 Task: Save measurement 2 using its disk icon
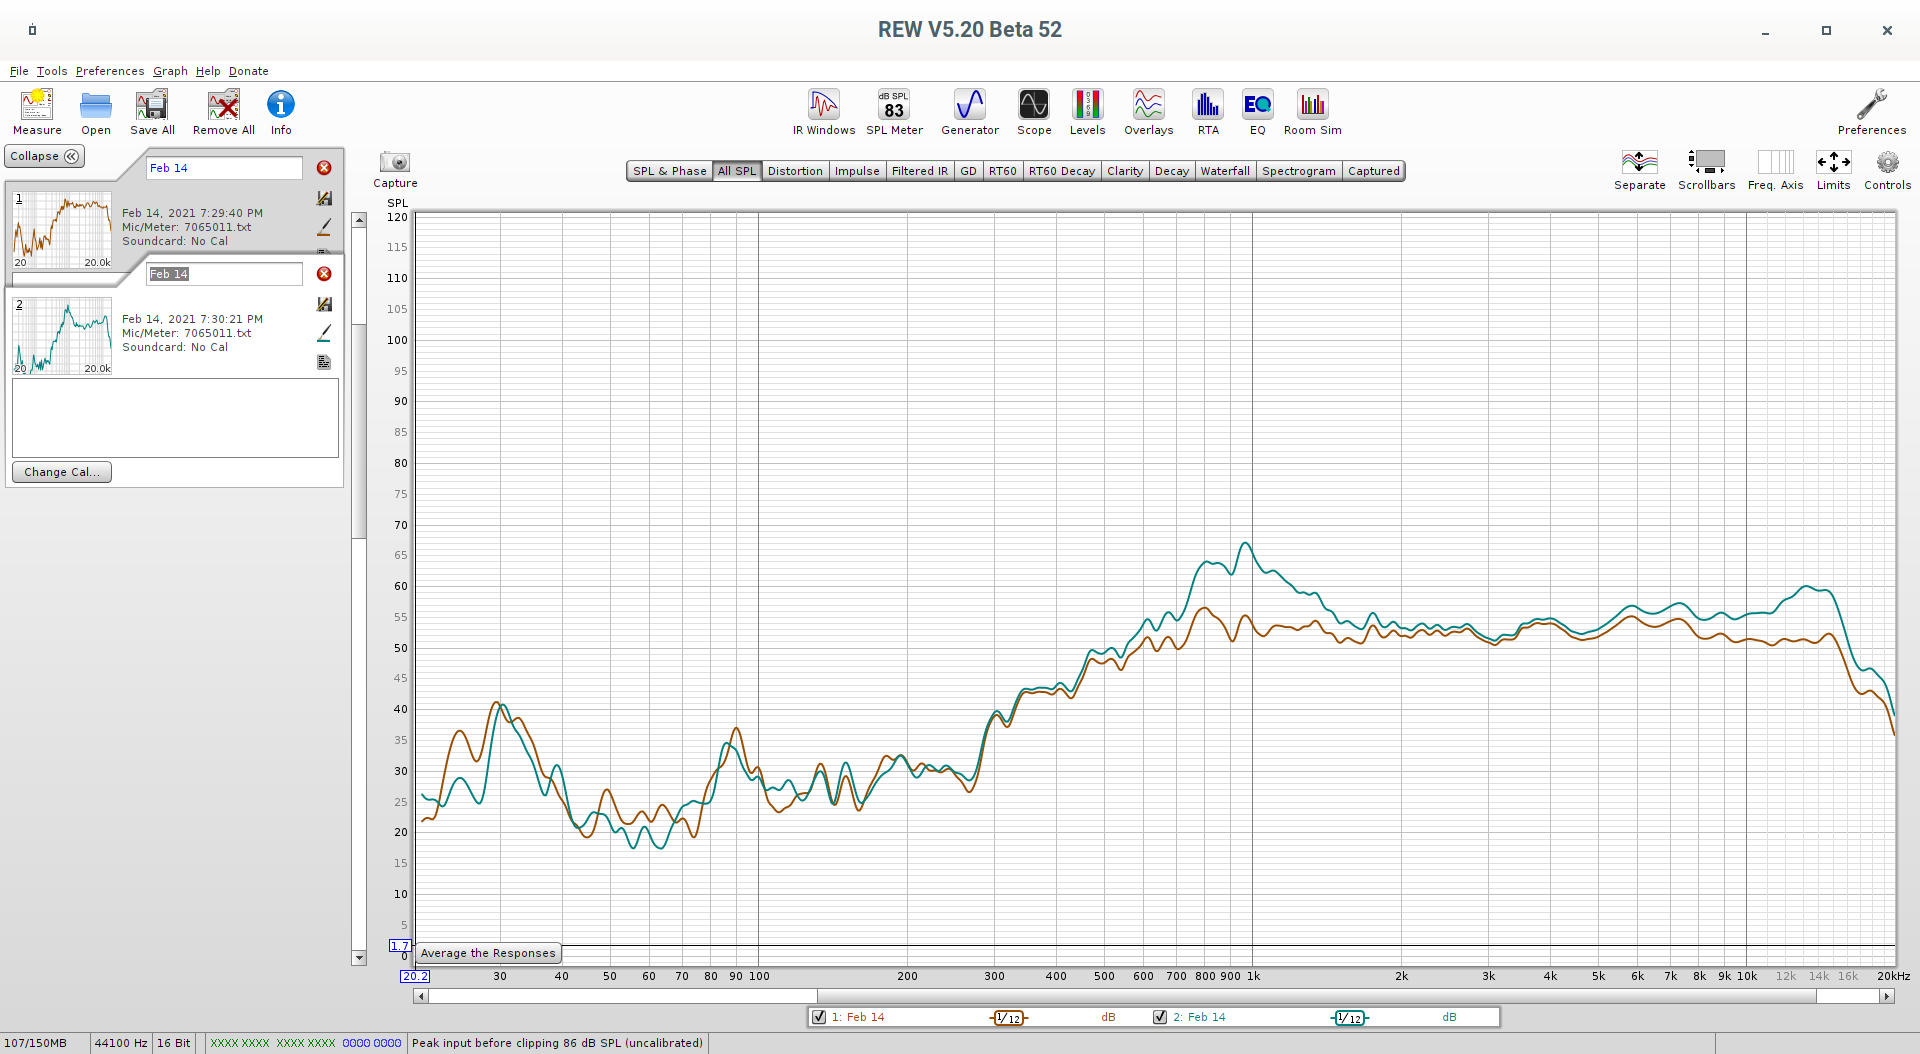point(324,304)
